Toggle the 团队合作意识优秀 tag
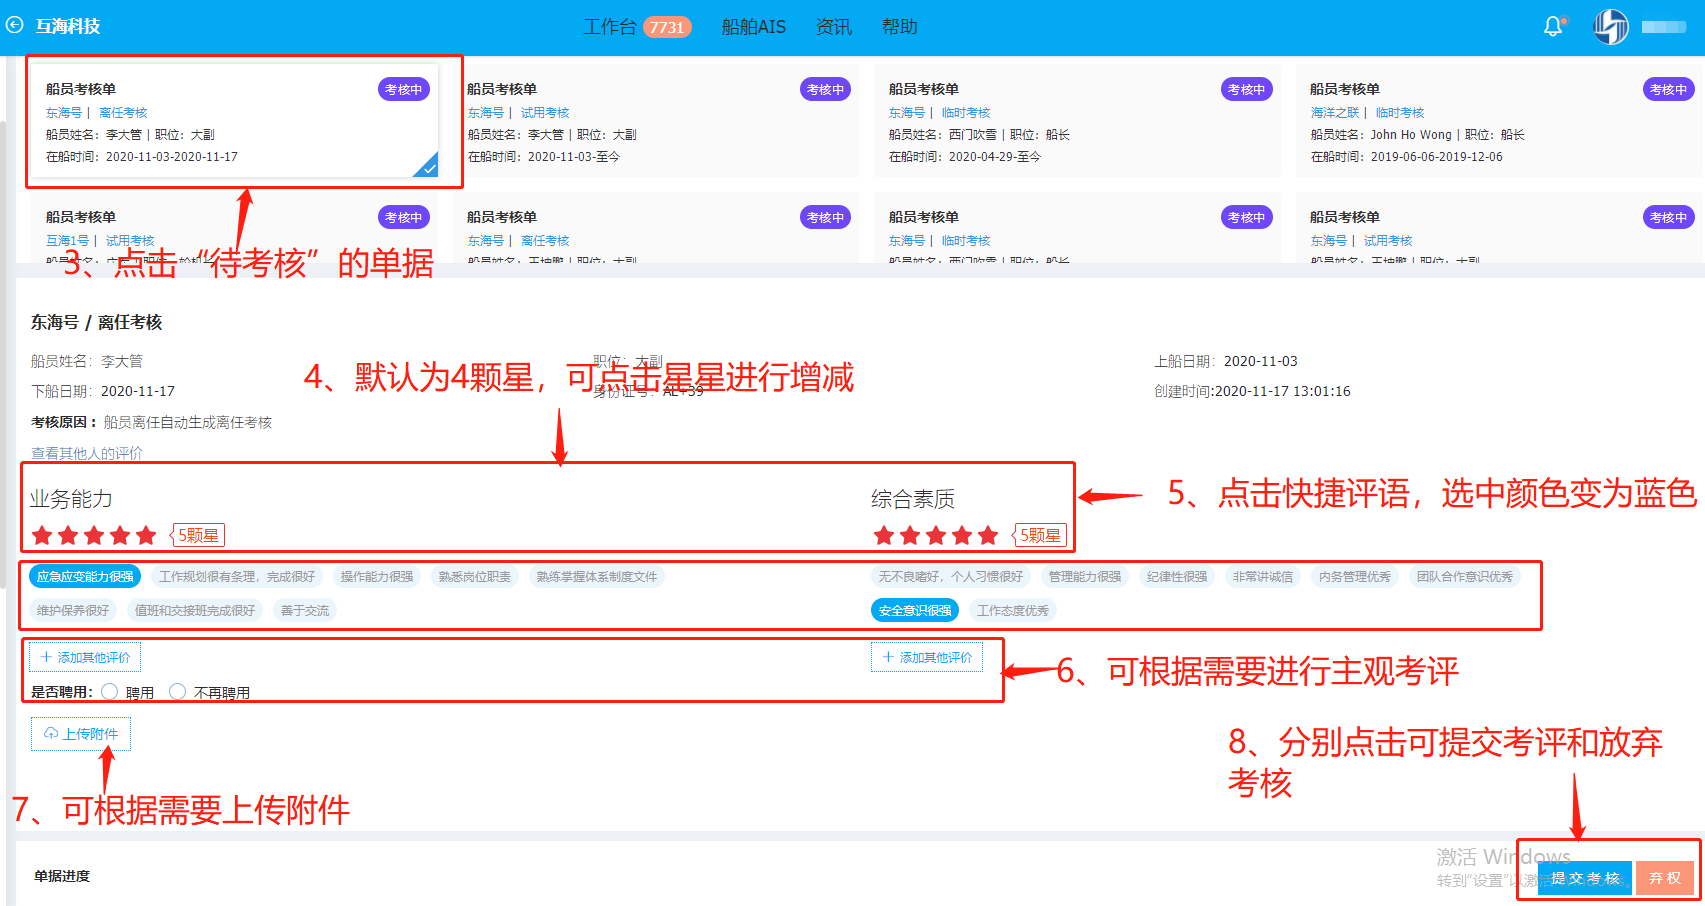The height and width of the screenshot is (906, 1705). tap(1465, 577)
